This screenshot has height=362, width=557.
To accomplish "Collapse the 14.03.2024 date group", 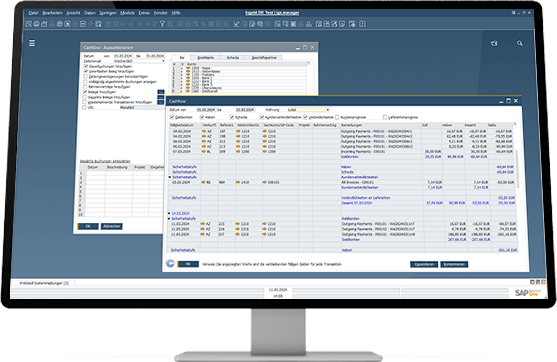I will 169,214.
